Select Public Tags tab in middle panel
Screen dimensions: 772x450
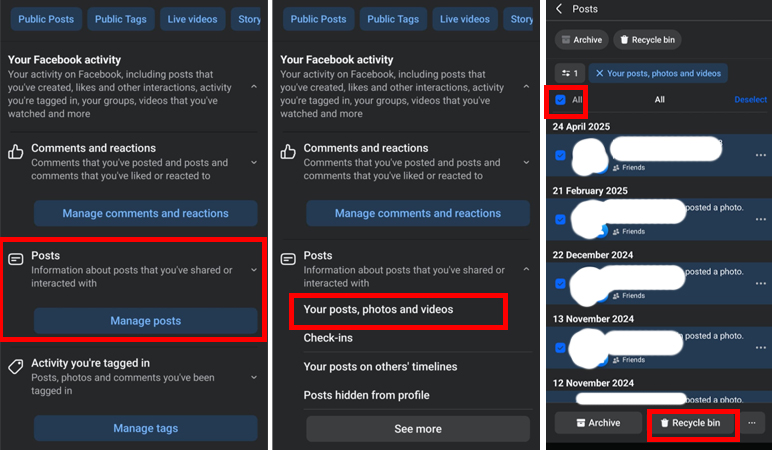point(393,19)
